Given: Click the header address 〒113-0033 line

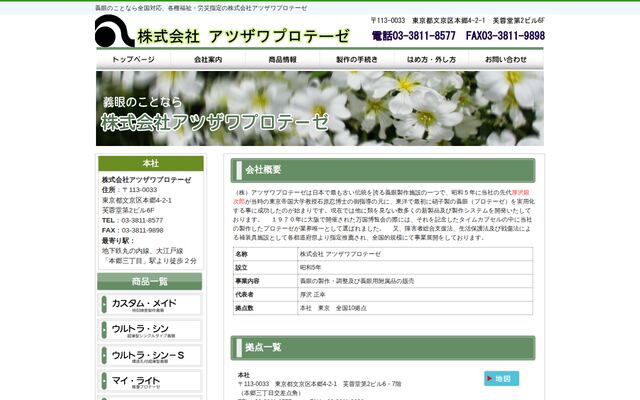Looking at the screenshot, I should point(458,20).
